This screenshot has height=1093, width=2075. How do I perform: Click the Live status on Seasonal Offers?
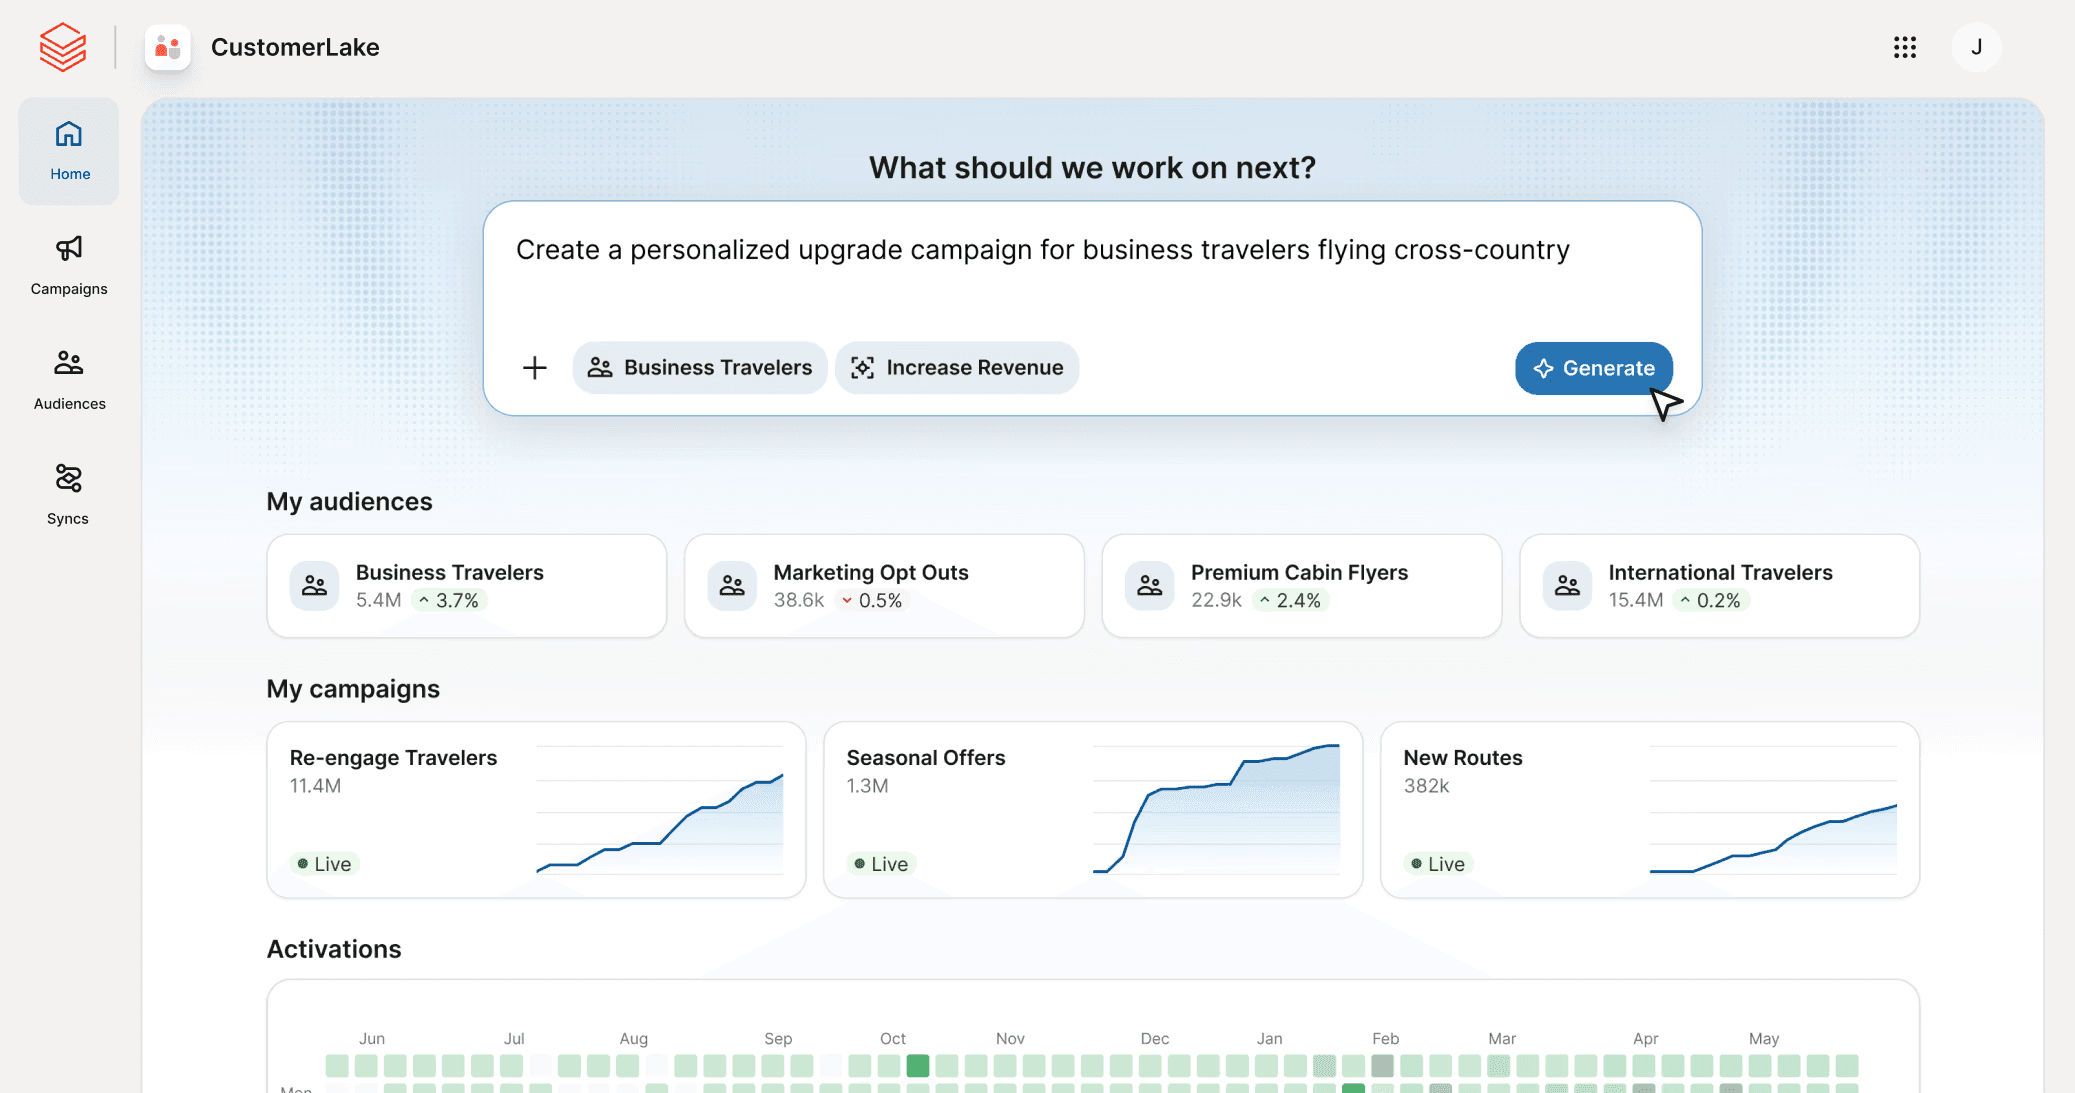click(x=882, y=864)
